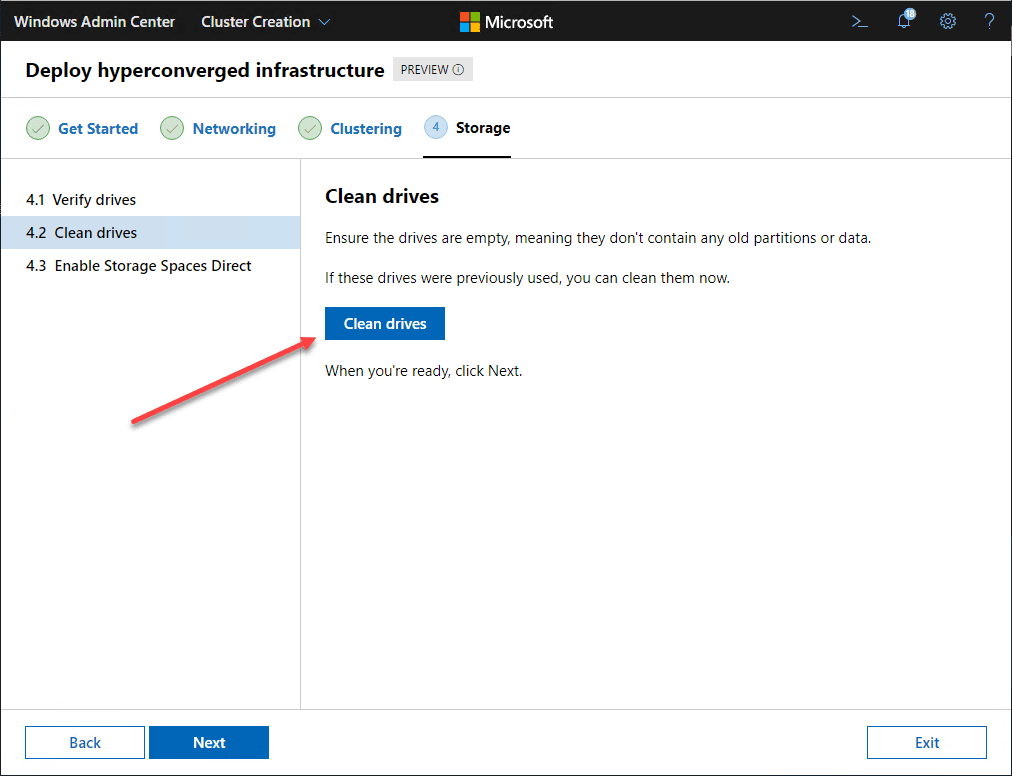Click the Back button
Viewport: 1012px width, 776px height.
point(85,742)
